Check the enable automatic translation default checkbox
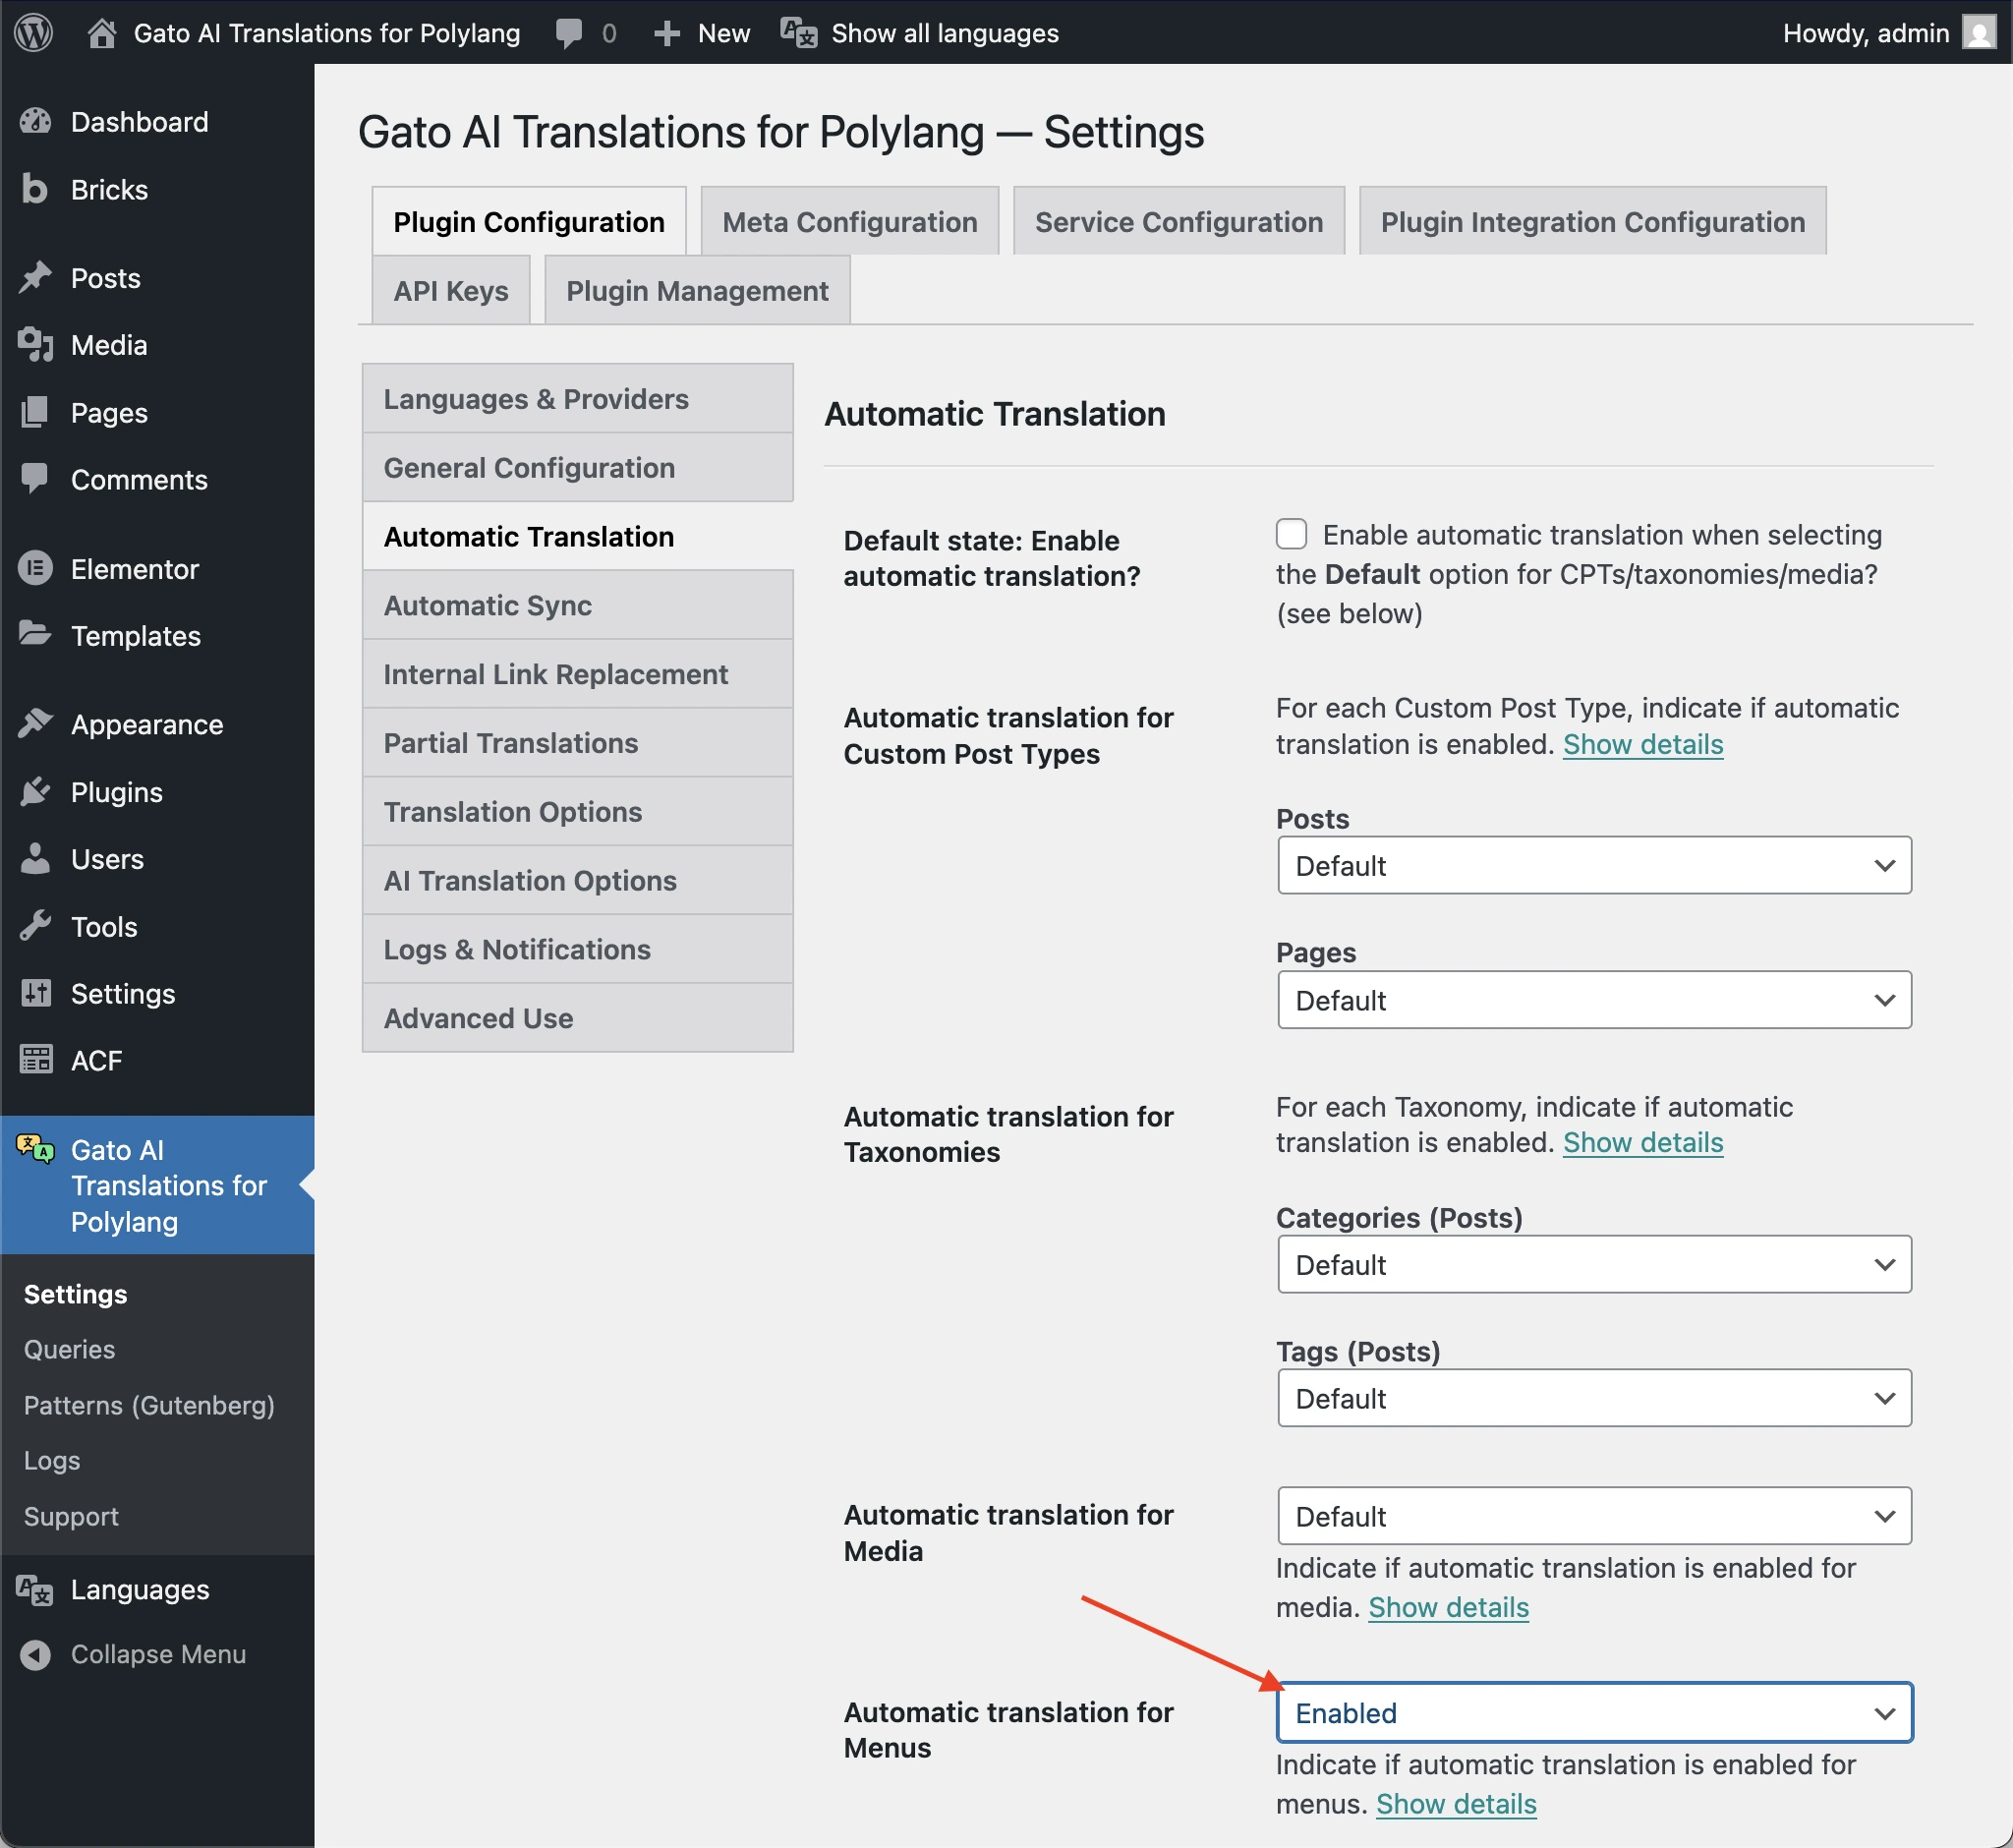The height and width of the screenshot is (1848, 2013). coord(1291,534)
